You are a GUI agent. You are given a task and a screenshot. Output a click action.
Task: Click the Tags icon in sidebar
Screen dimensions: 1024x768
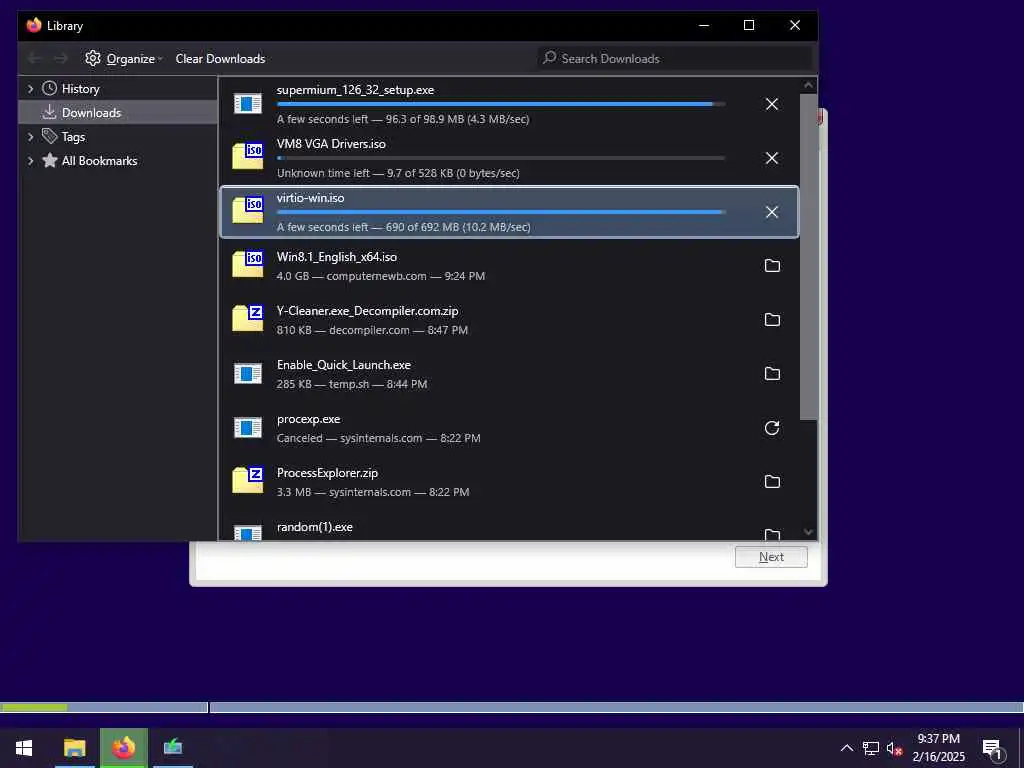pyautogui.click(x=50, y=136)
